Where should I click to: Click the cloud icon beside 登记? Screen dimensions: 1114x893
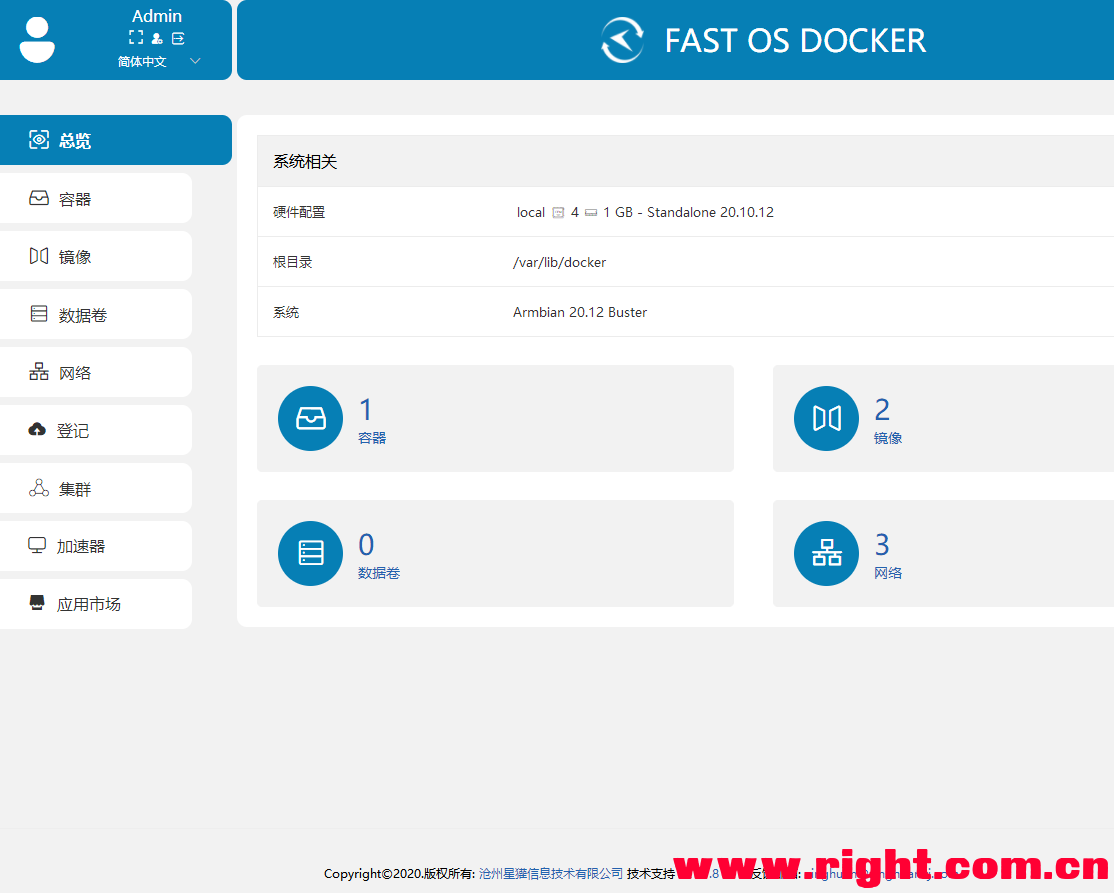[37, 429]
